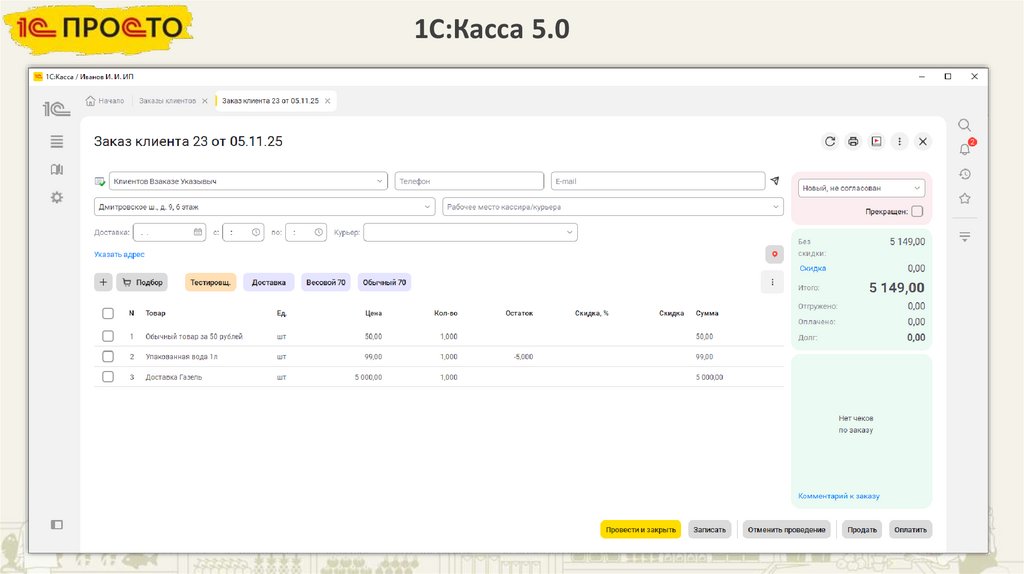Click the 'Записать' button
This screenshot has height=574, width=1024.
pos(709,530)
